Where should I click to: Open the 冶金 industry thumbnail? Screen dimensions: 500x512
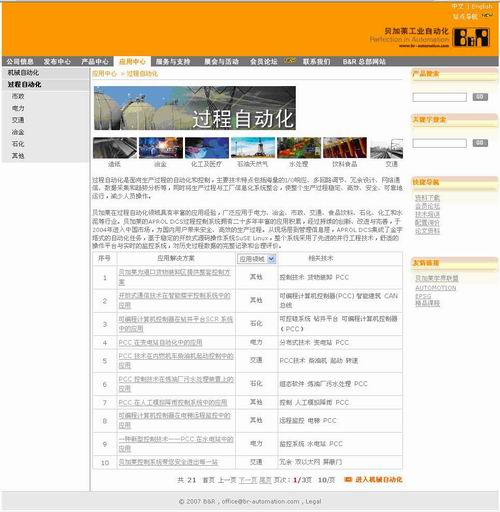point(161,148)
